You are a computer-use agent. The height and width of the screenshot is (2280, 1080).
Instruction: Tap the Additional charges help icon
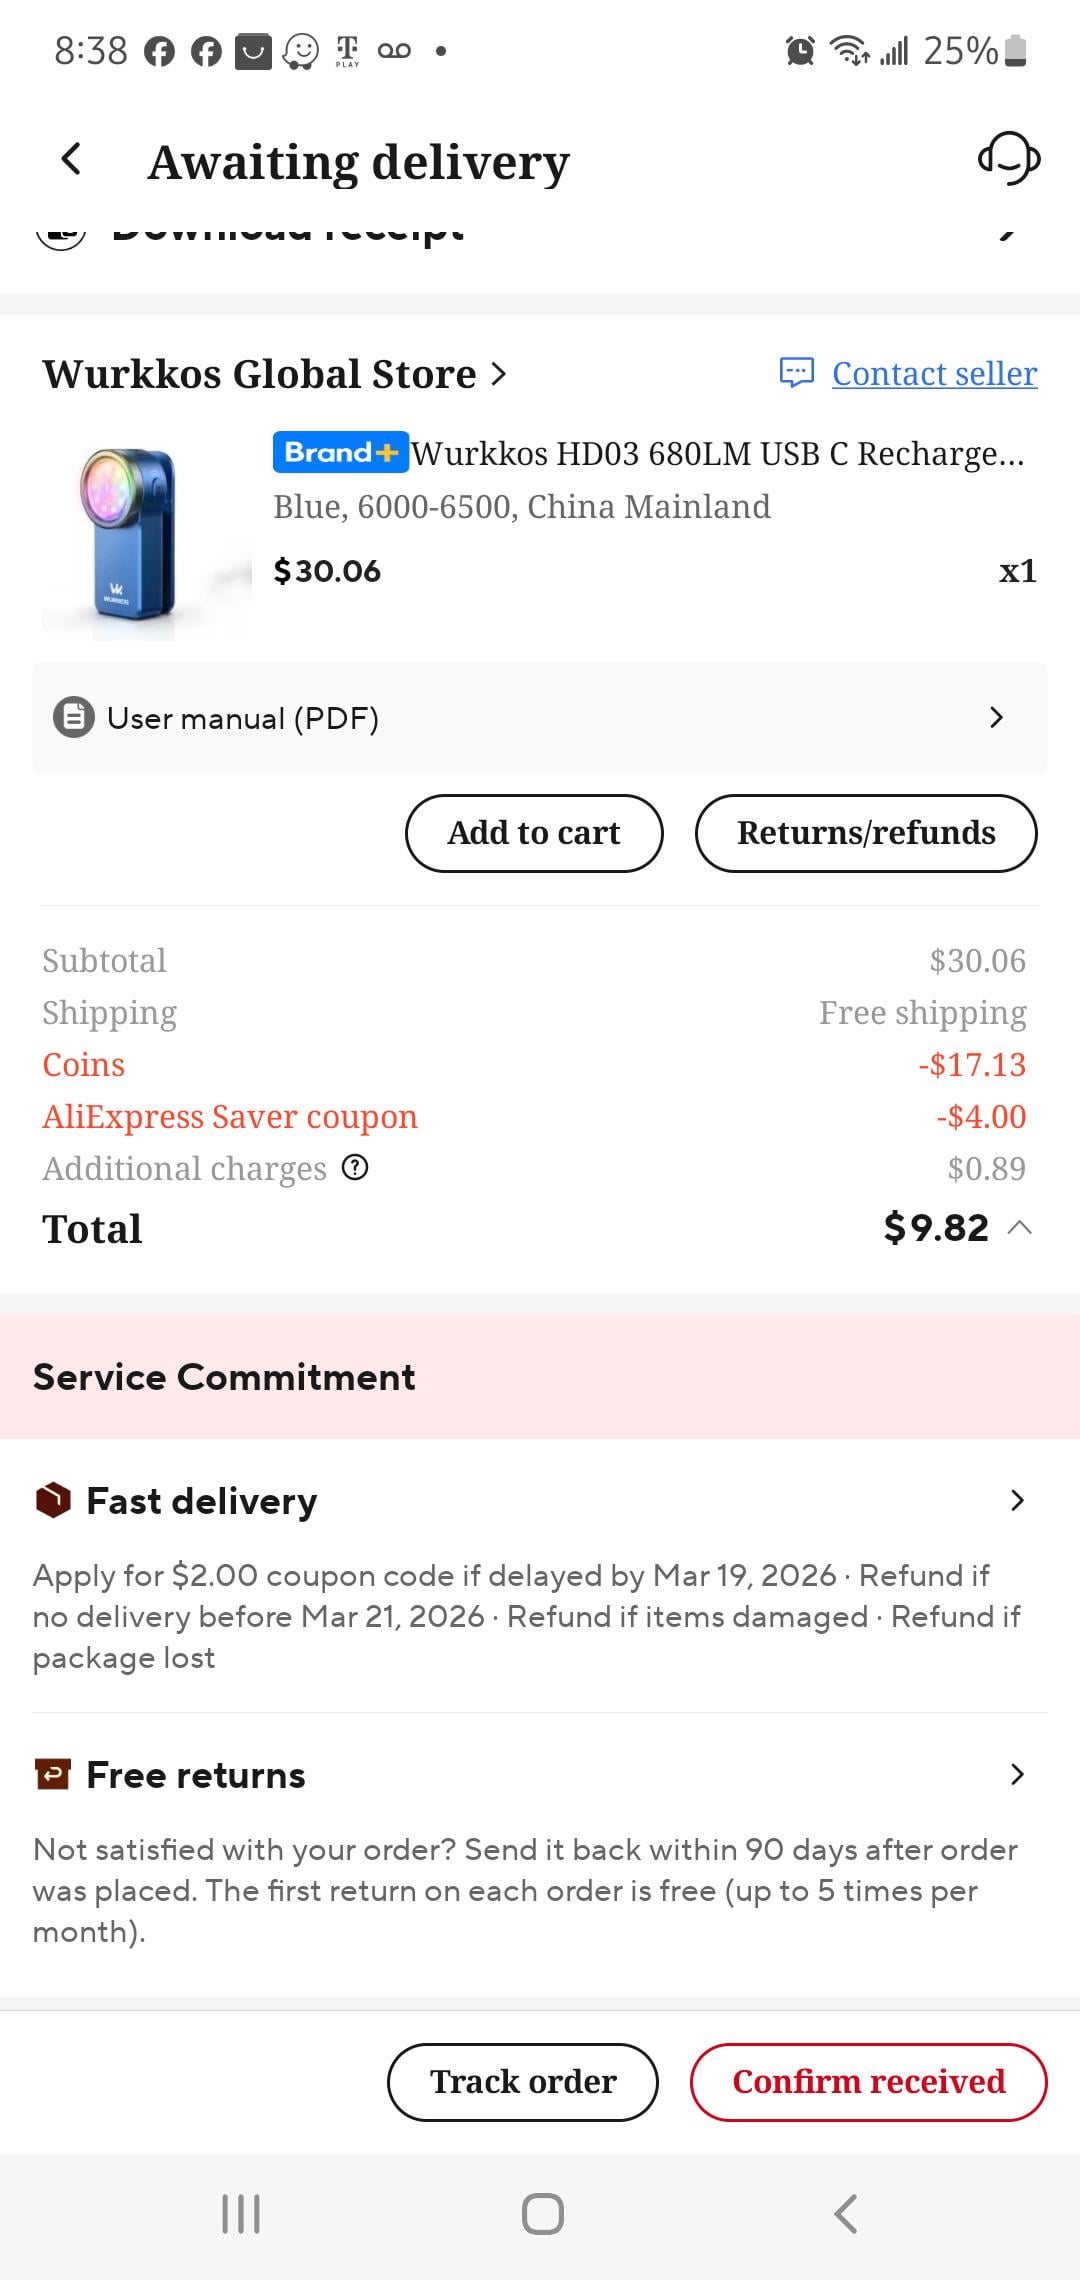click(355, 1168)
